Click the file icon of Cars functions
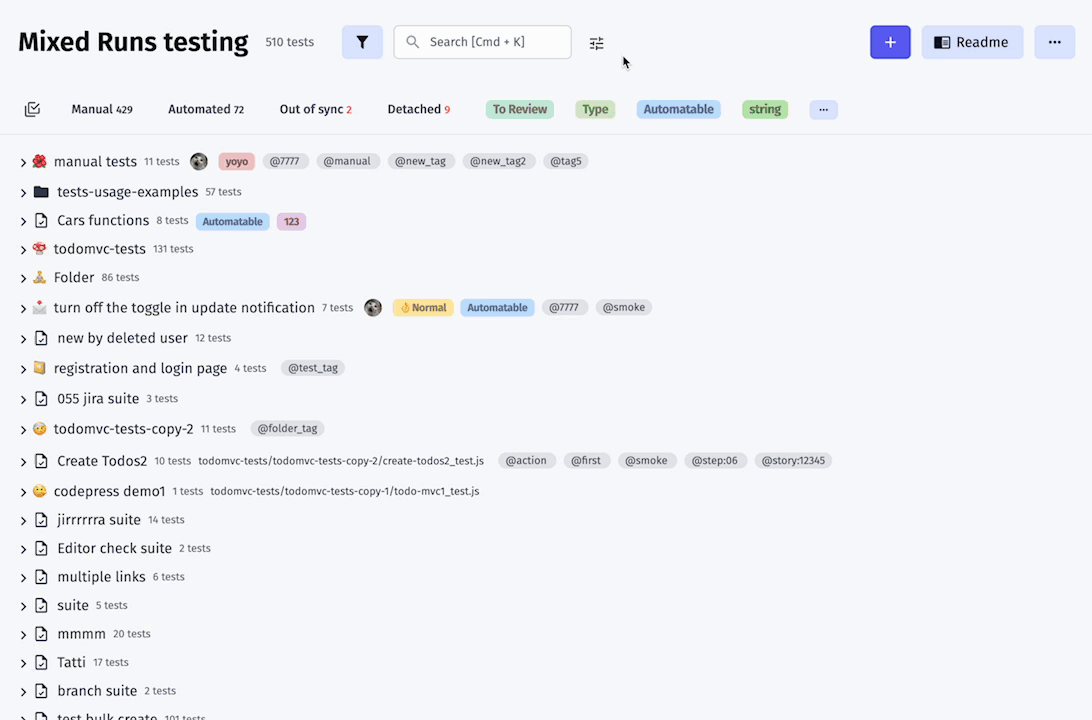The image size is (1092, 720). point(41,221)
